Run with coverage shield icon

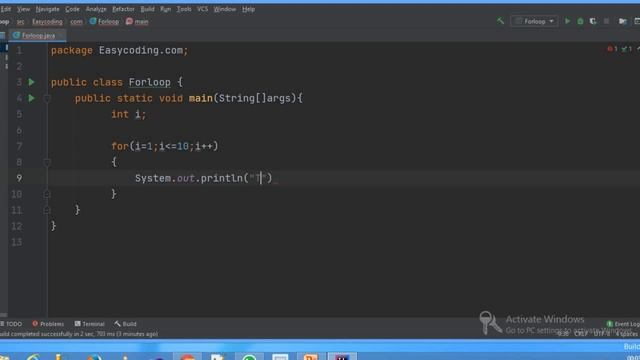(593, 21)
